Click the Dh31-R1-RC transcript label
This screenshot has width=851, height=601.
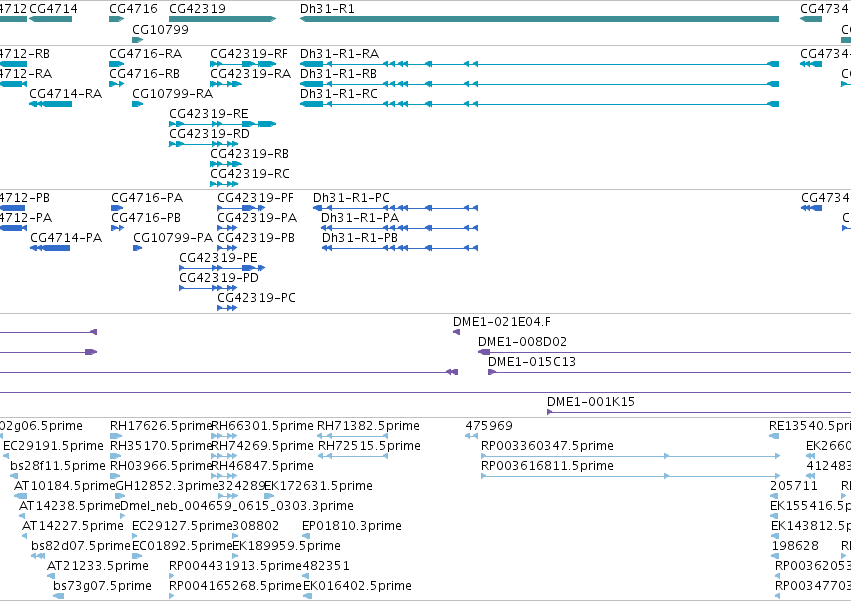(339, 94)
